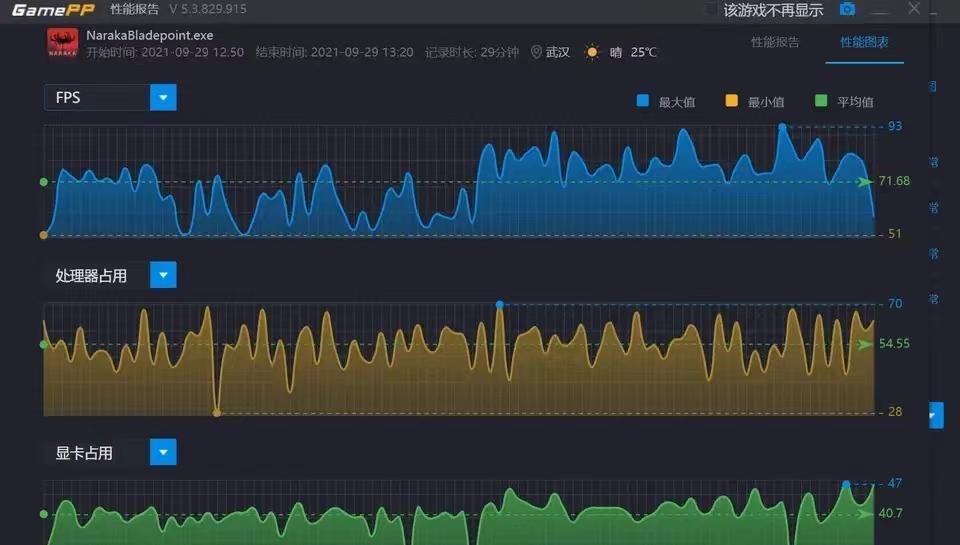The width and height of the screenshot is (960, 545).
Task: Click the version V 5.3.829.915 text
Action: click(208, 9)
